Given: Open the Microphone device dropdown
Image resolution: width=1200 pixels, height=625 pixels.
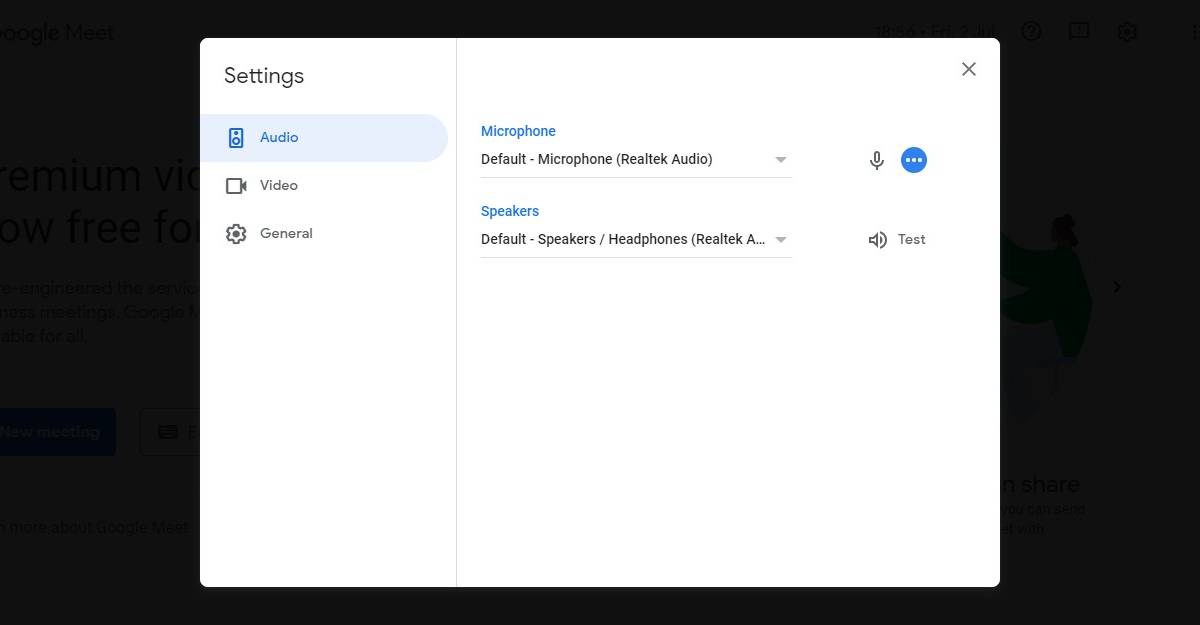Looking at the screenshot, I should click(635, 159).
